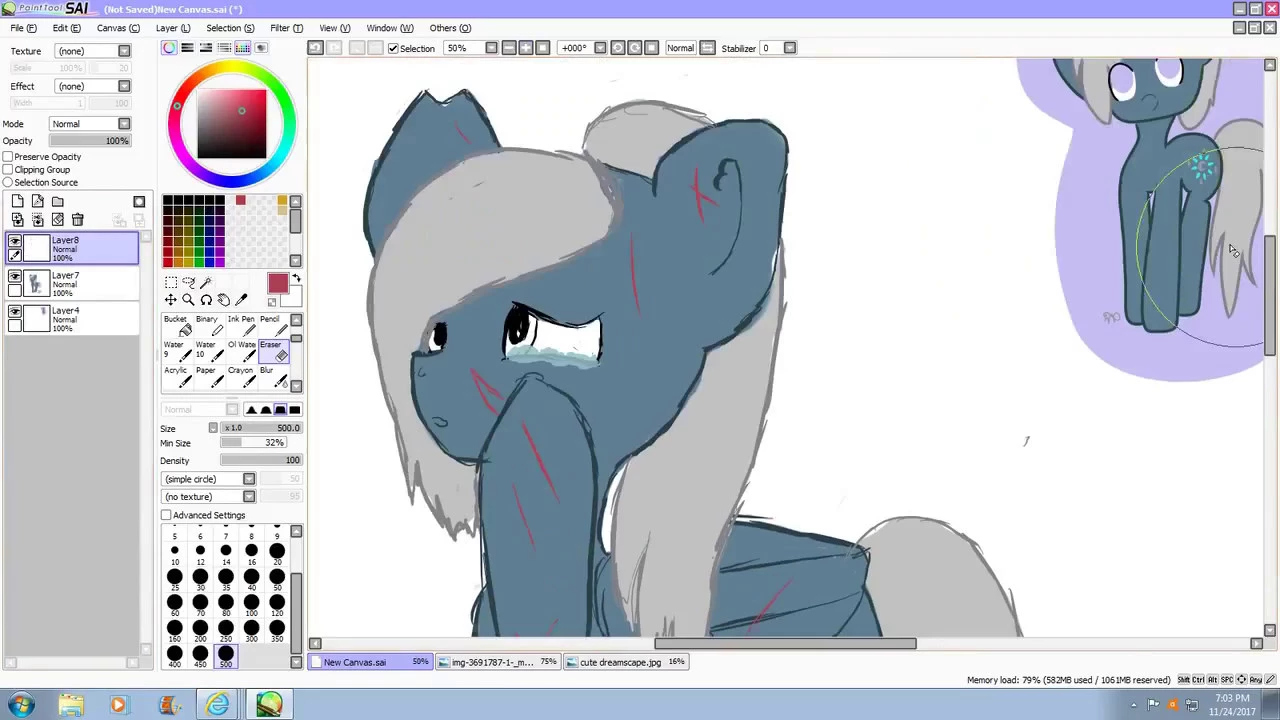
Task: Select the Pencil tool
Action: tap(272, 325)
